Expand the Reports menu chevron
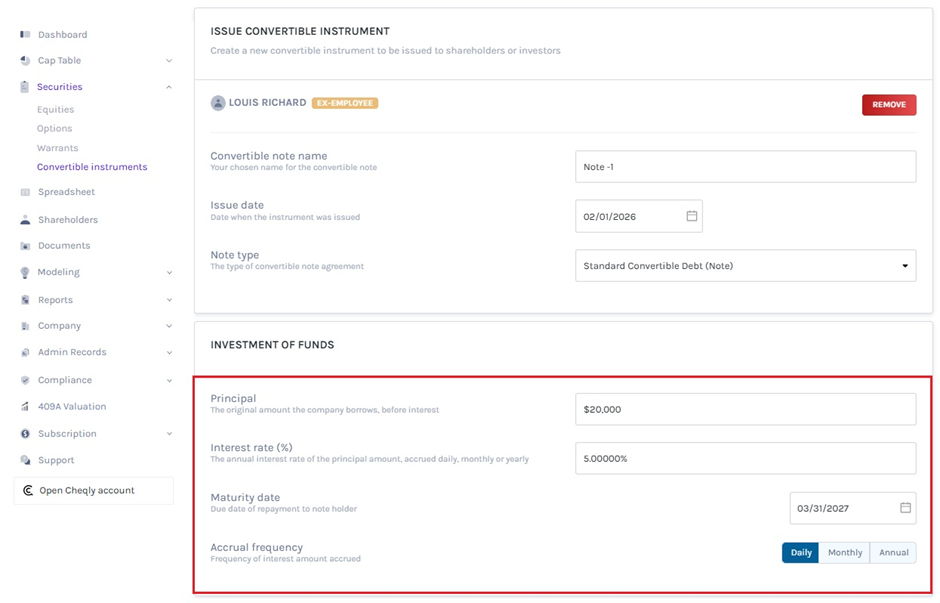Image resolution: width=940 pixels, height=603 pixels. 169,300
